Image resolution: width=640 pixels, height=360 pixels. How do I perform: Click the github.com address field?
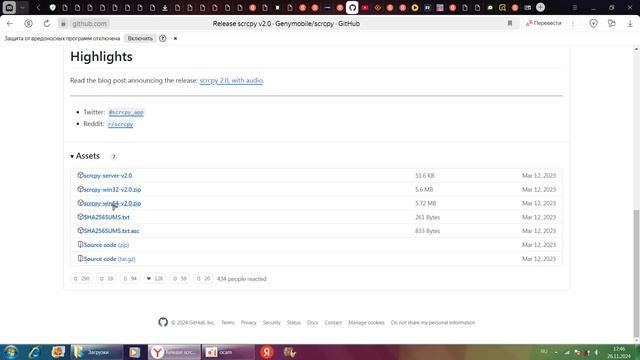(x=89, y=24)
